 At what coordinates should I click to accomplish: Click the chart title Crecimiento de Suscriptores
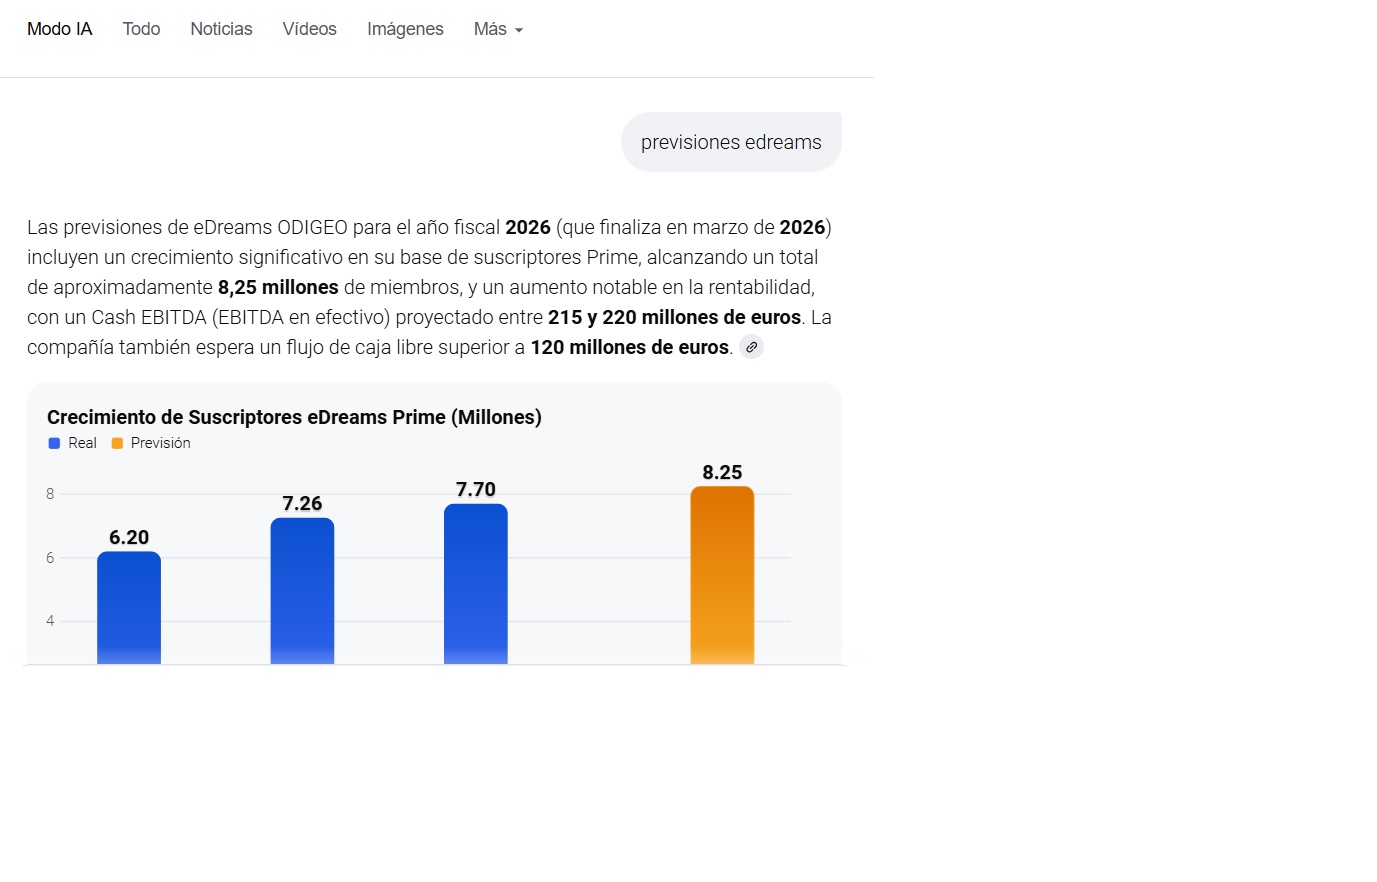(294, 417)
